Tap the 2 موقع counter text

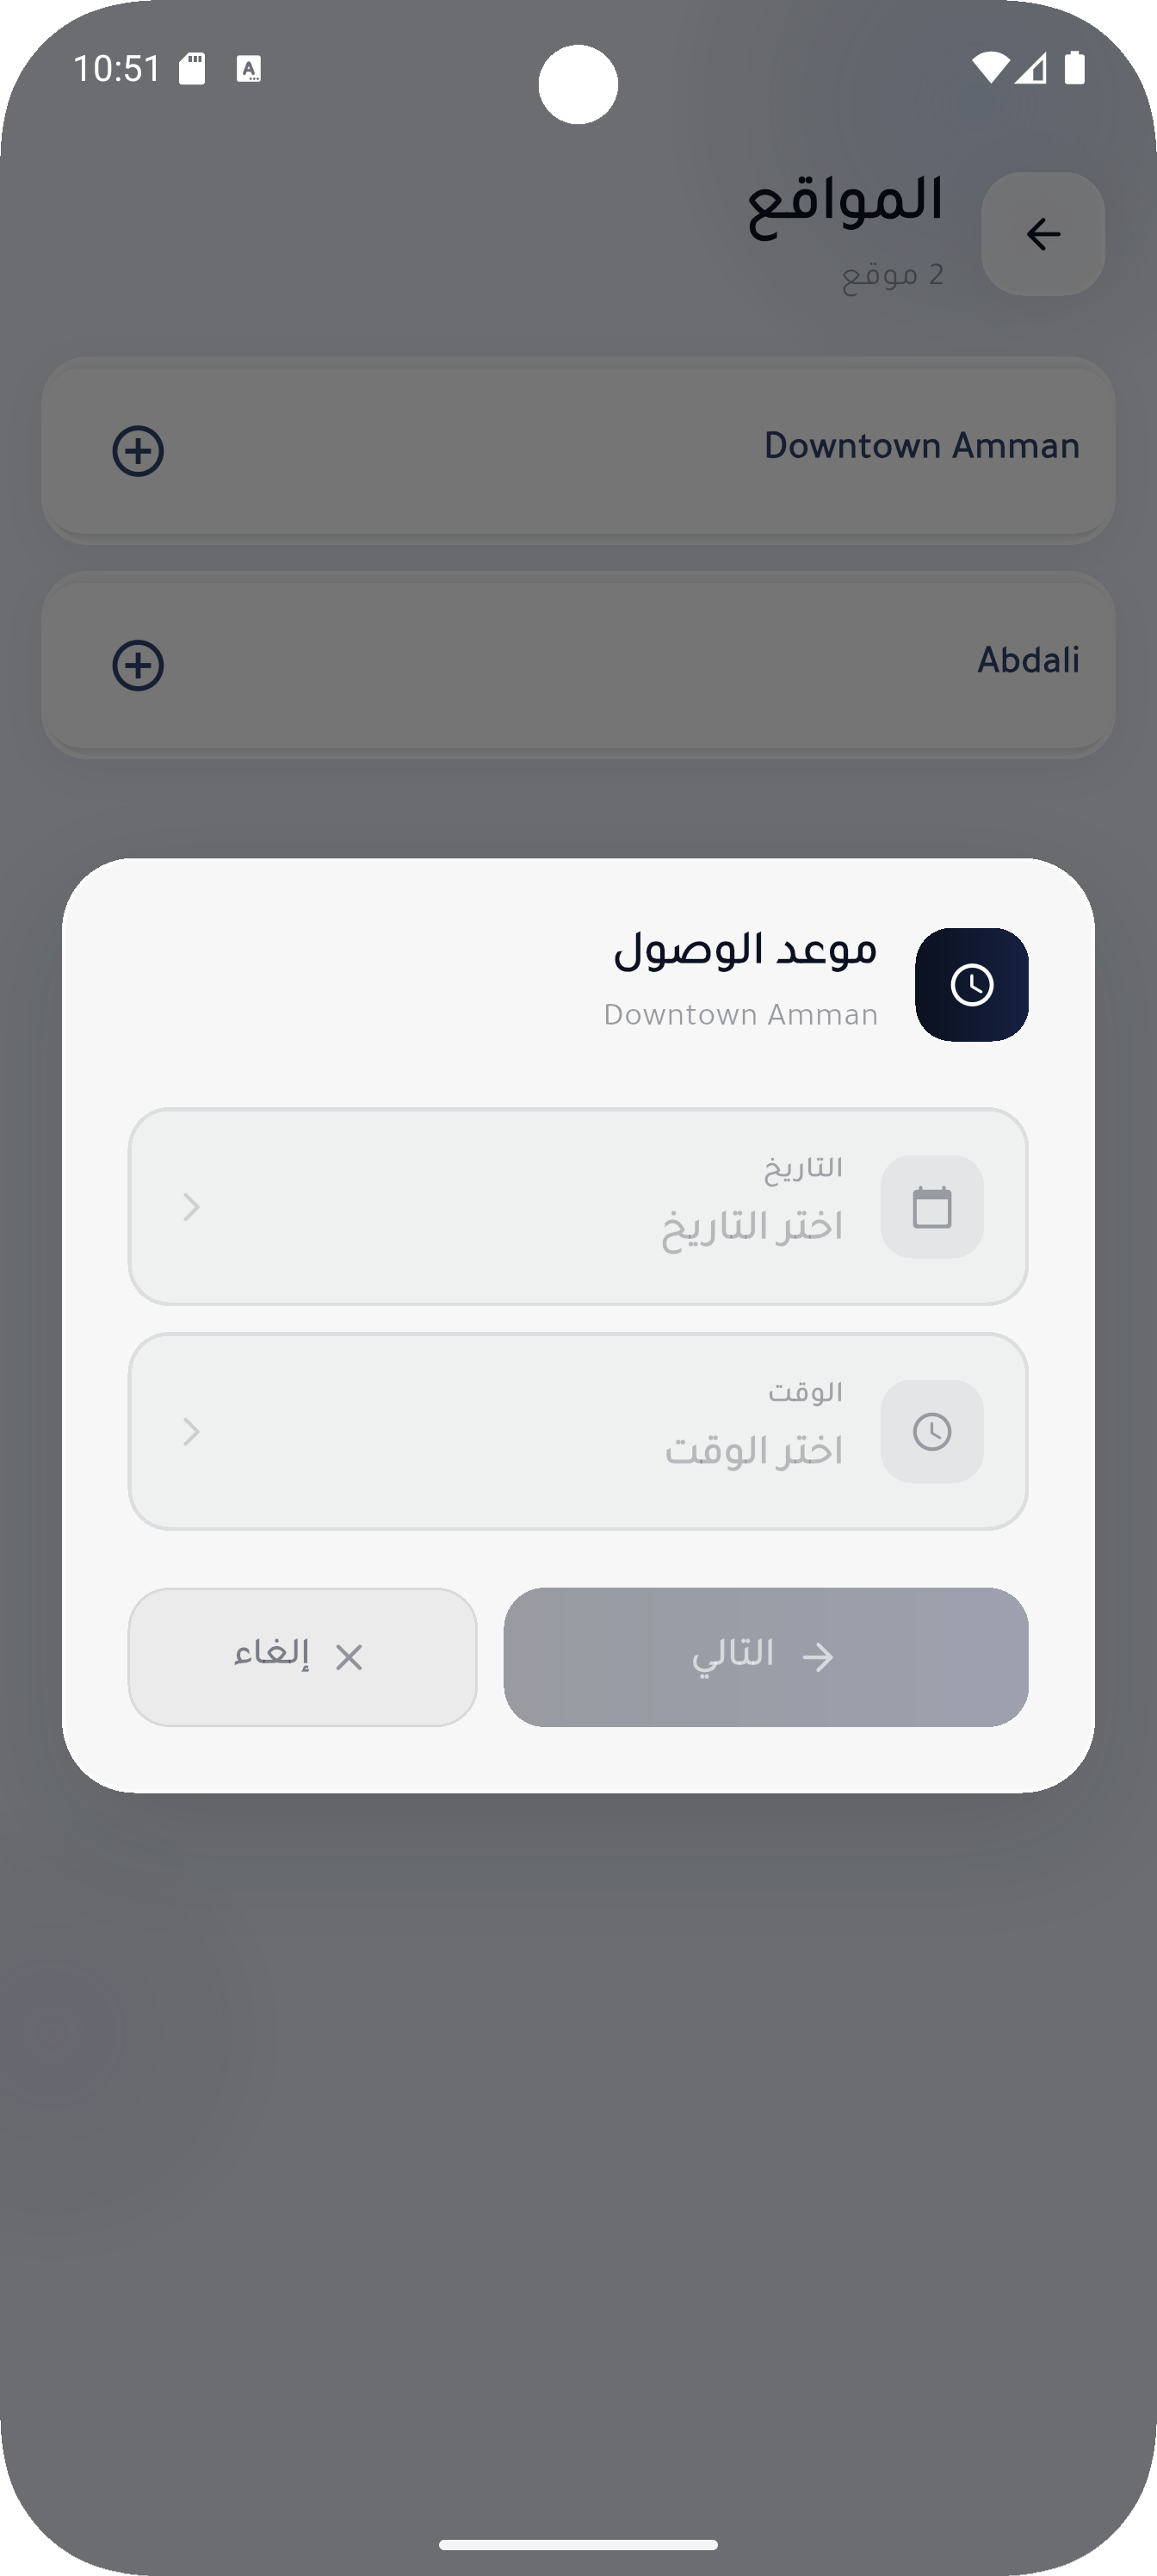(892, 273)
